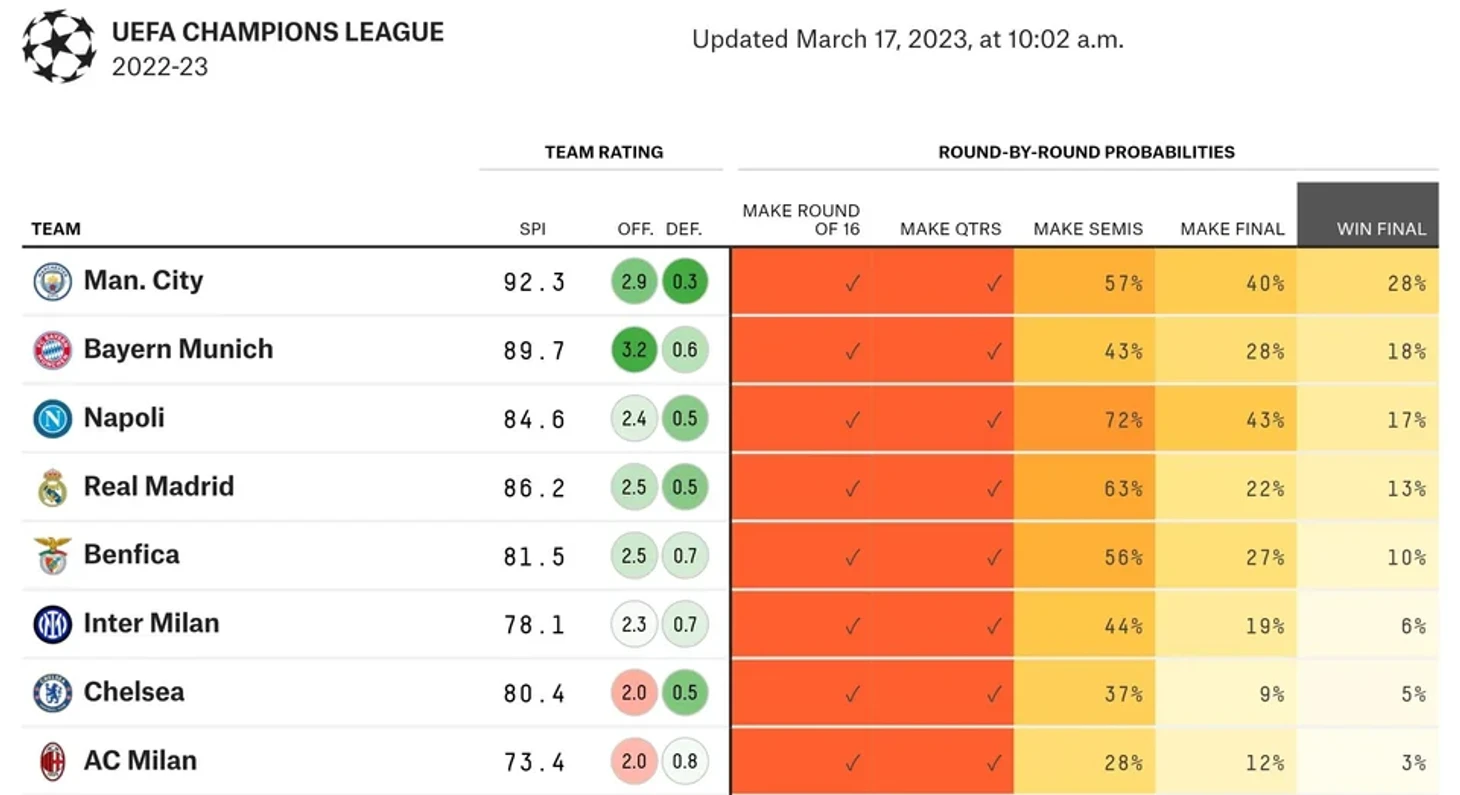The height and width of the screenshot is (795, 1460).
Task: Click the Benfica club crest
Action: 52,556
